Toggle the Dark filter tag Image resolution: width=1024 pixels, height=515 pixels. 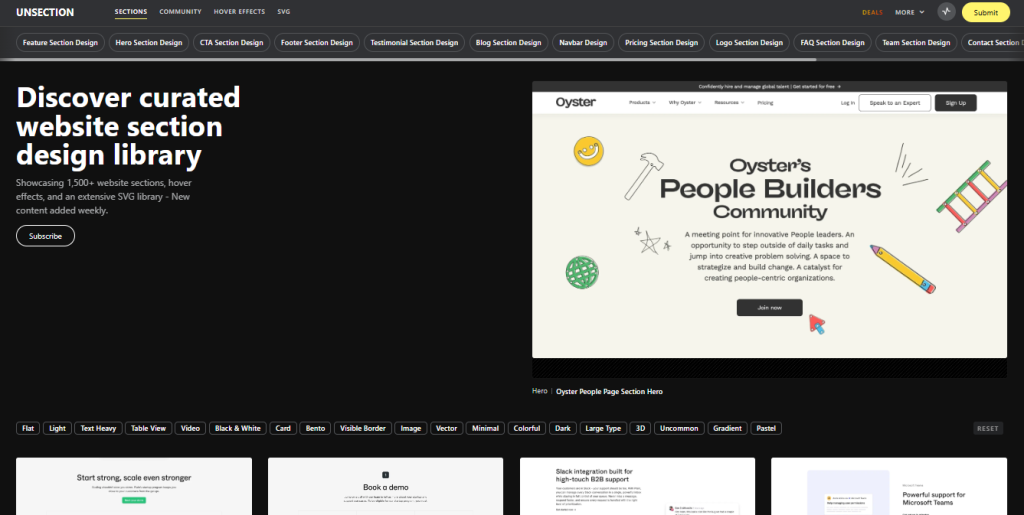pos(563,428)
